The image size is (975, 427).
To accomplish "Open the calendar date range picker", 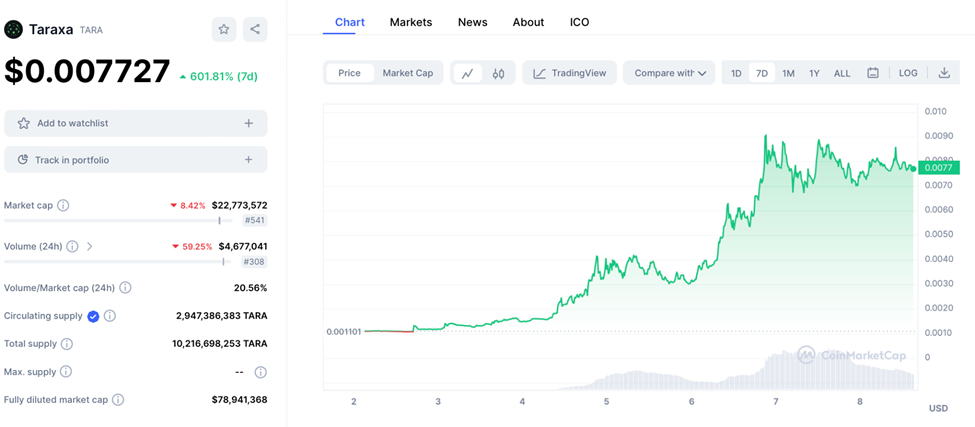I will click(x=873, y=73).
